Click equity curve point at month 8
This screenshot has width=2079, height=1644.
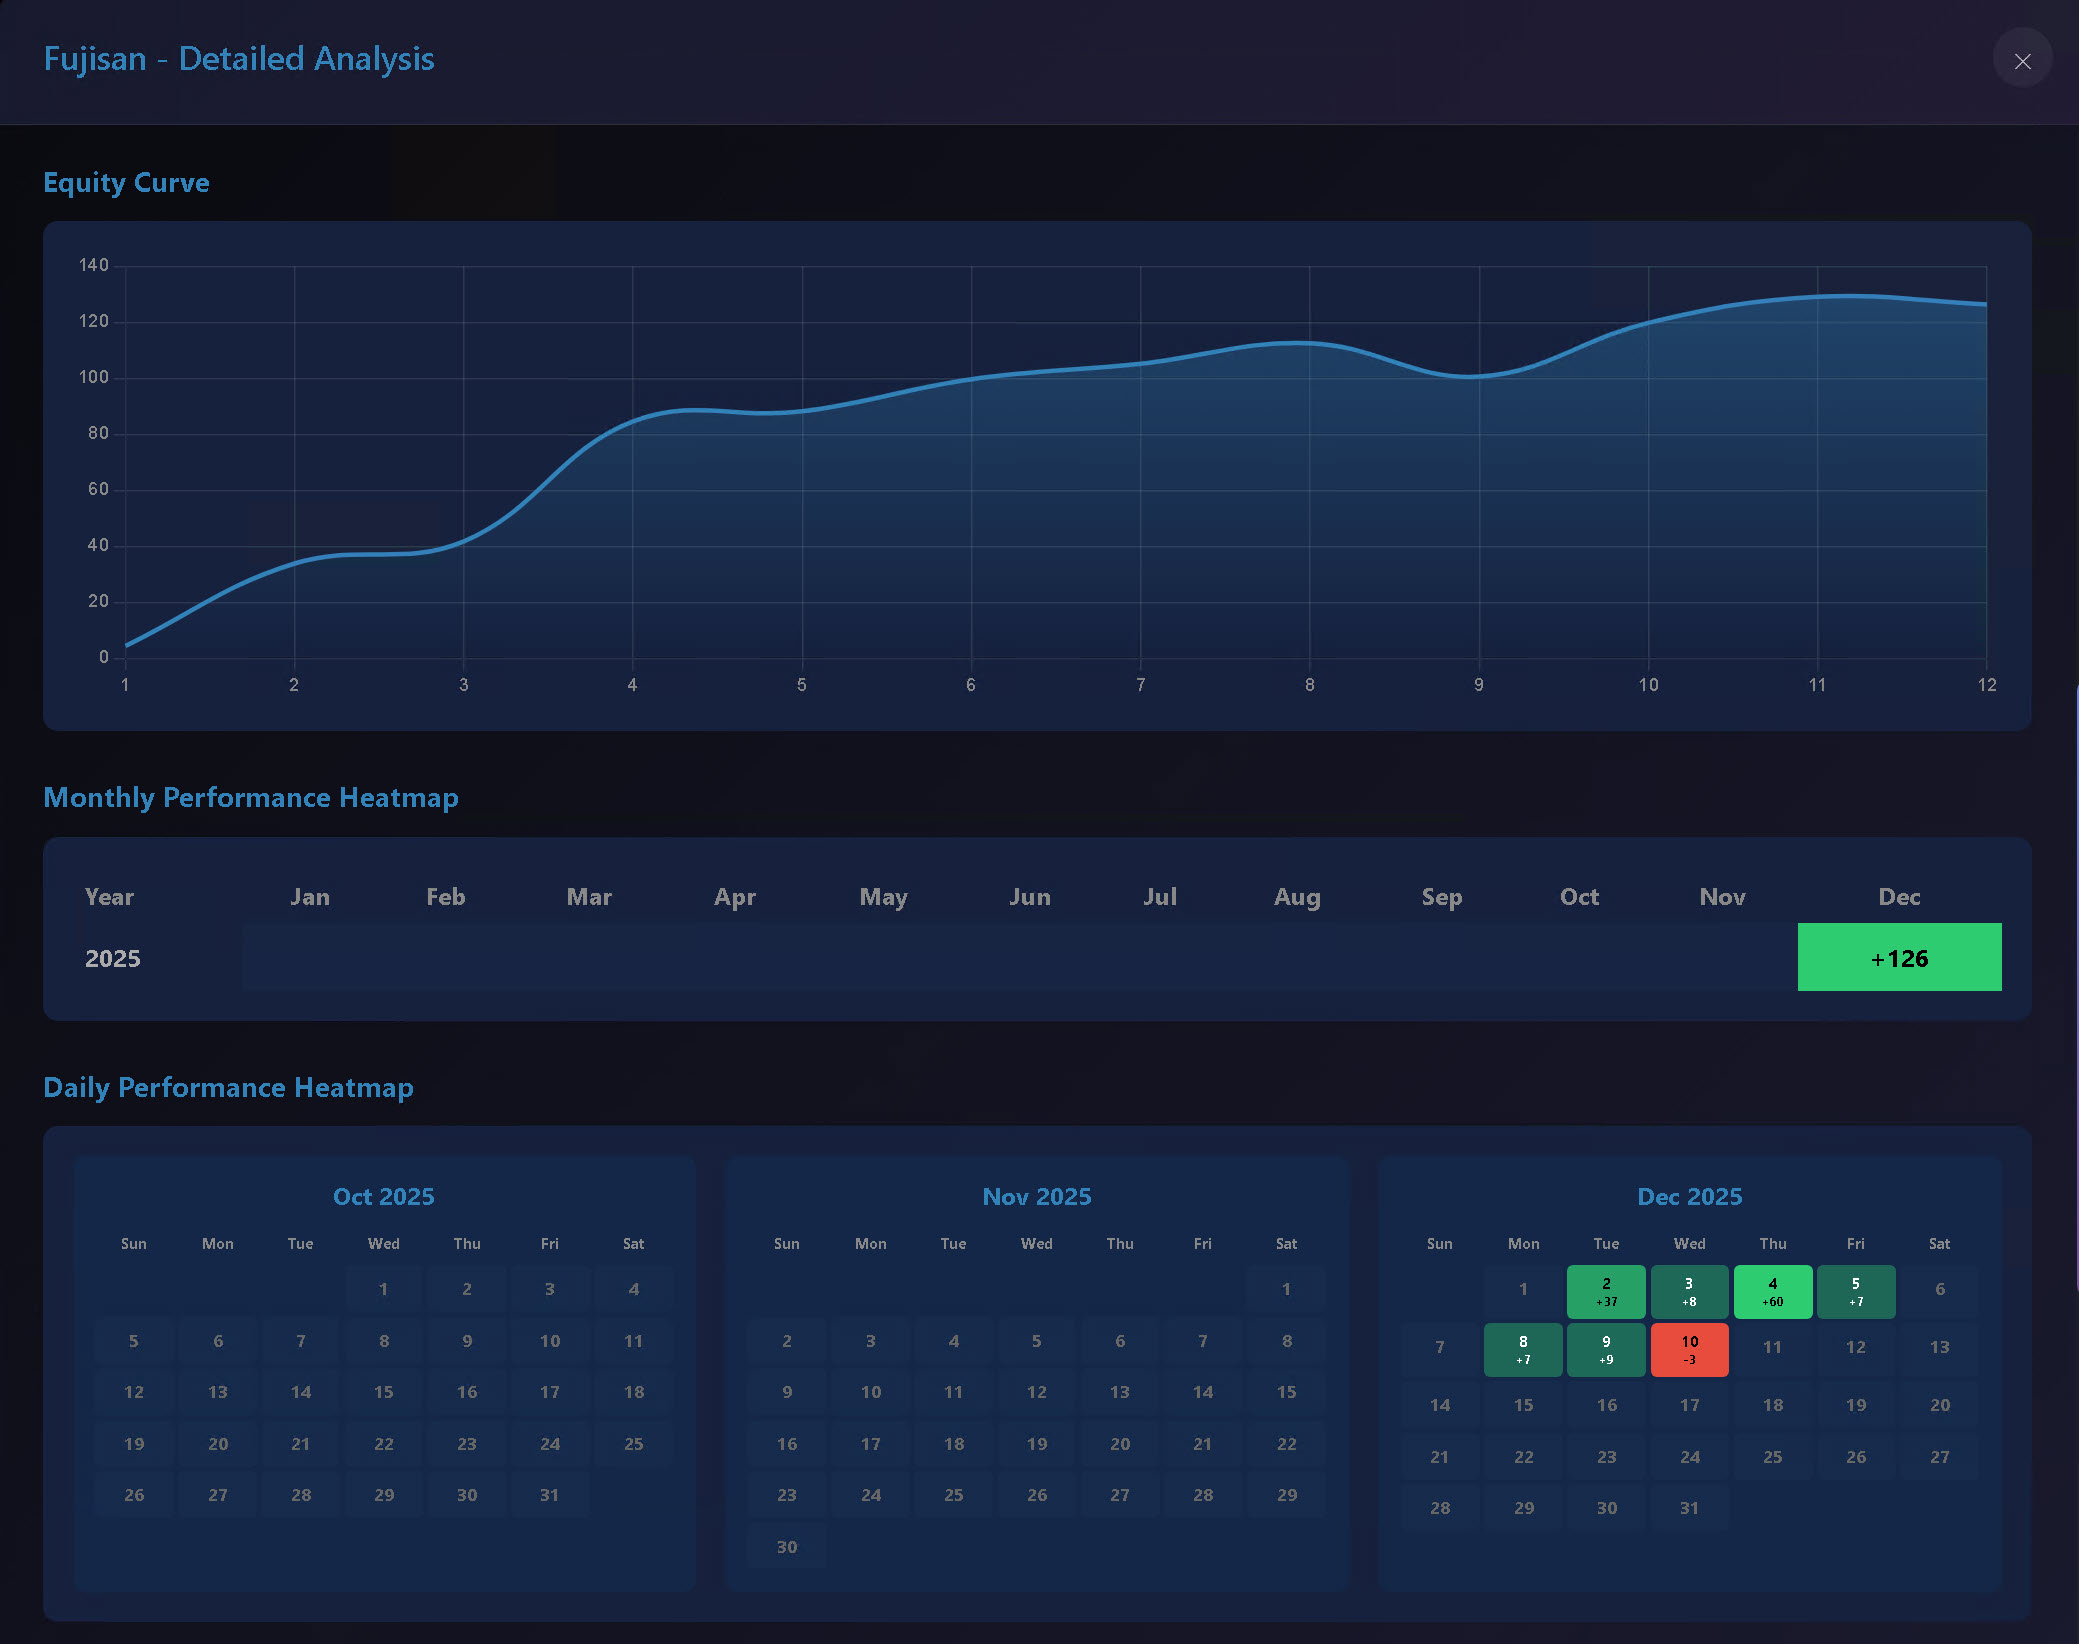click(x=1309, y=343)
